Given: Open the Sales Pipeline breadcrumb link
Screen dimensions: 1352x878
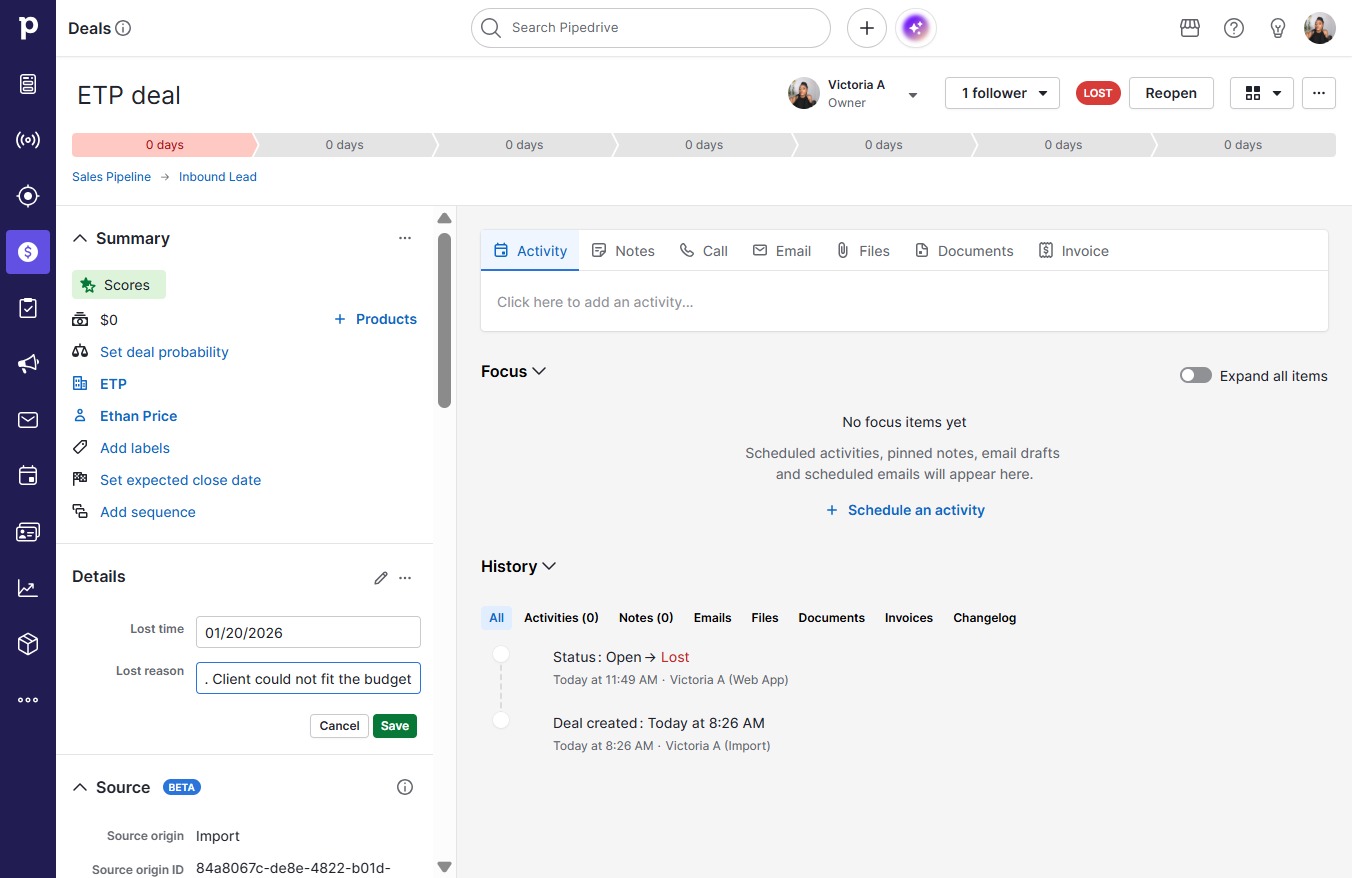Looking at the screenshot, I should coord(111,177).
